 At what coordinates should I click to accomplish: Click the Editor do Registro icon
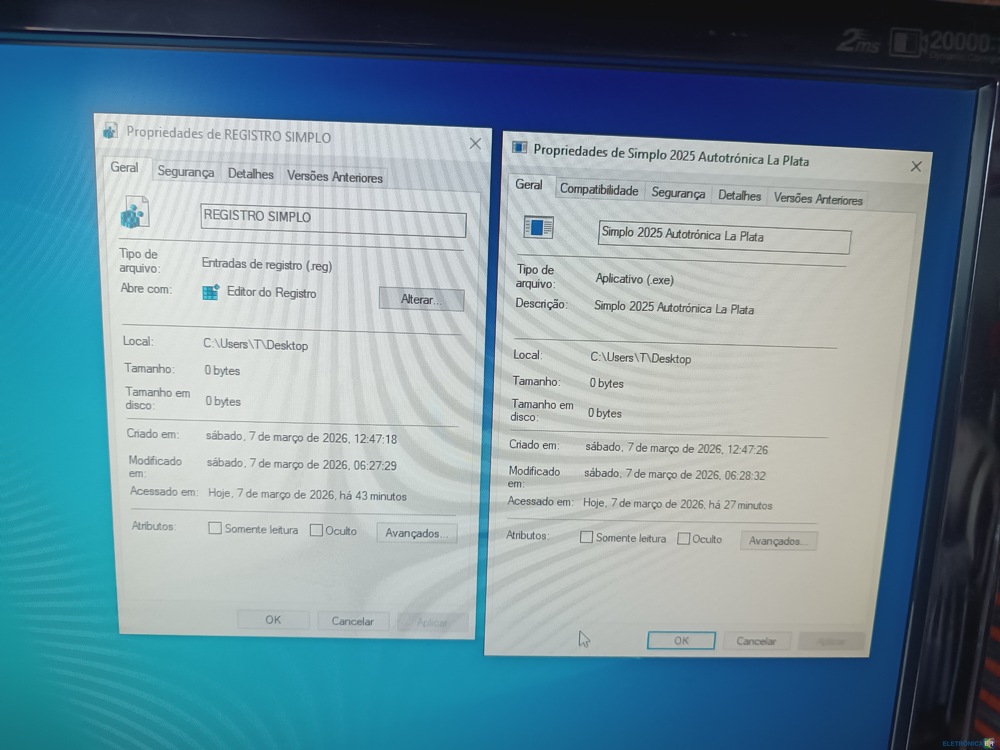coord(210,293)
